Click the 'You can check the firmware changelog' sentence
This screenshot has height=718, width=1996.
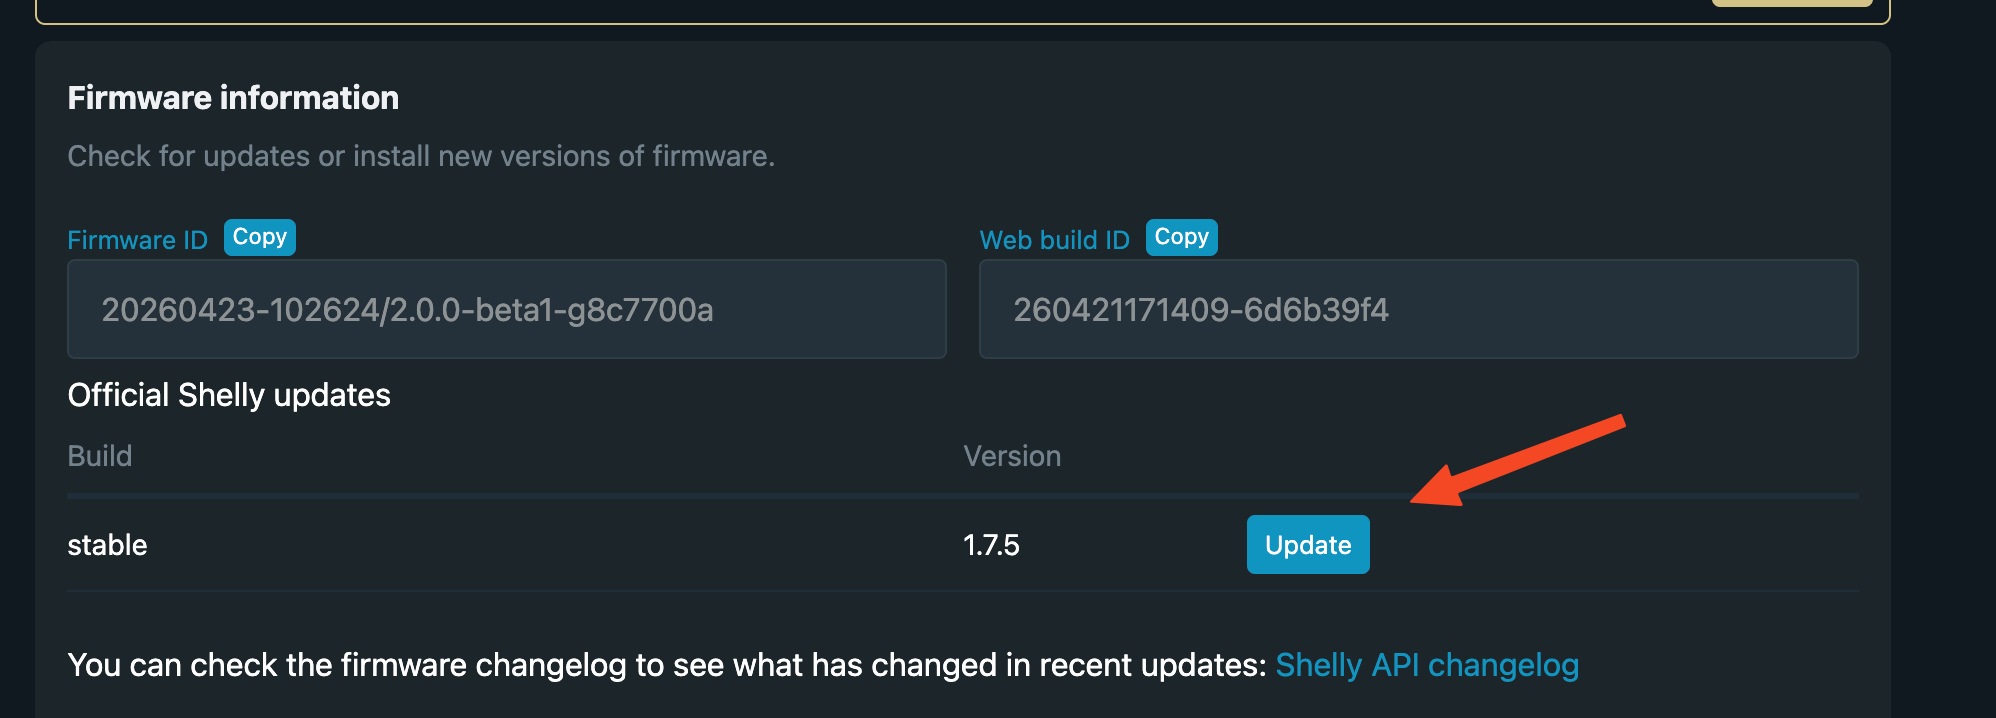[667, 665]
